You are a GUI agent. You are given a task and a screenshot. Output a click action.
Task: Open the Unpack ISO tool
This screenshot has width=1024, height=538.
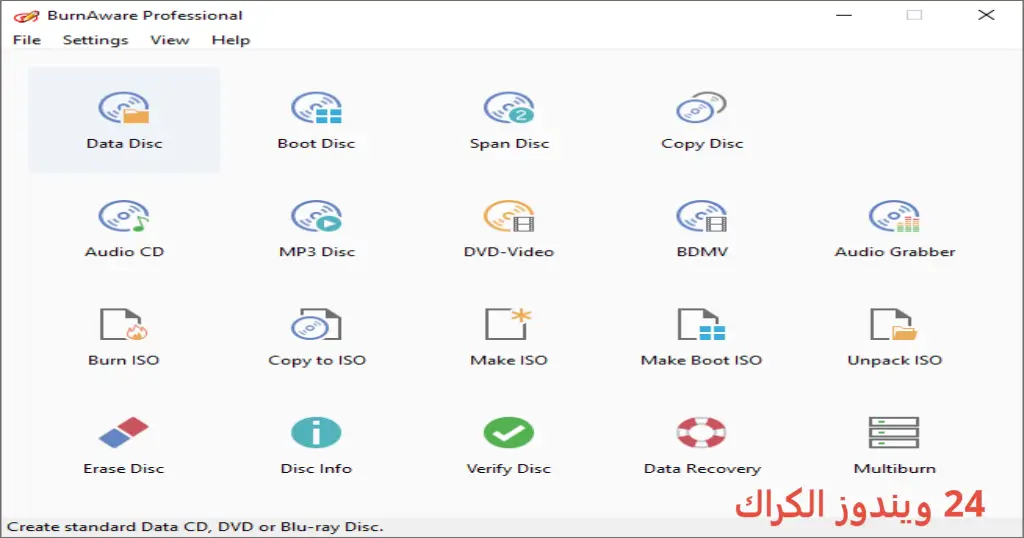(895, 337)
